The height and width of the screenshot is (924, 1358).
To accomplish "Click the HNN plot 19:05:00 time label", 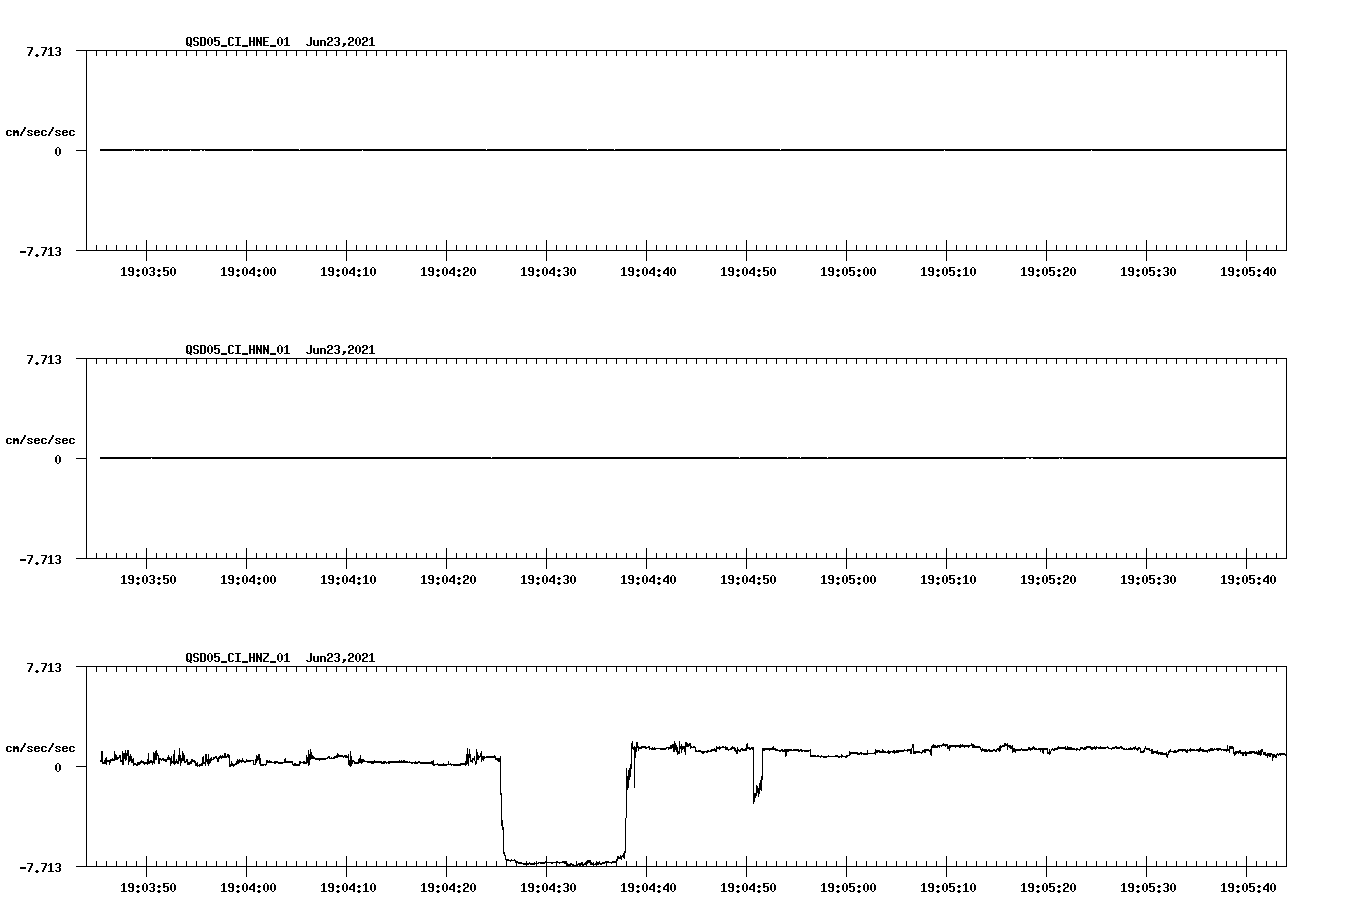I will tap(848, 580).
